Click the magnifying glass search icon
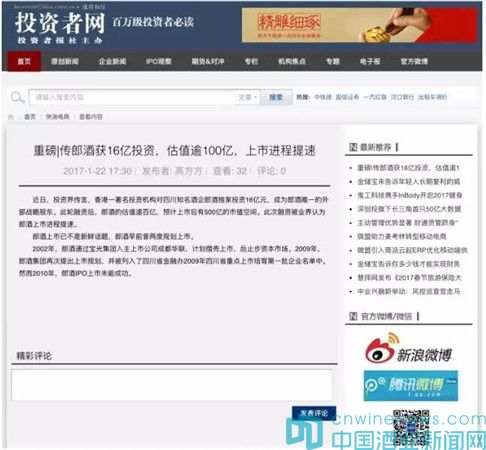 [x=17, y=98]
